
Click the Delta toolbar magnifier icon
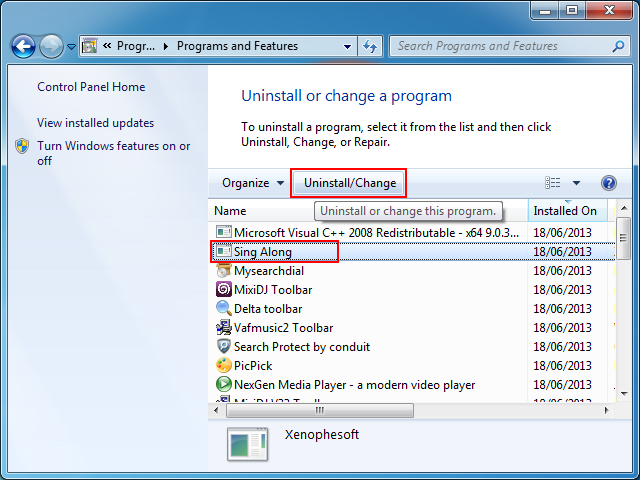click(x=224, y=308)
